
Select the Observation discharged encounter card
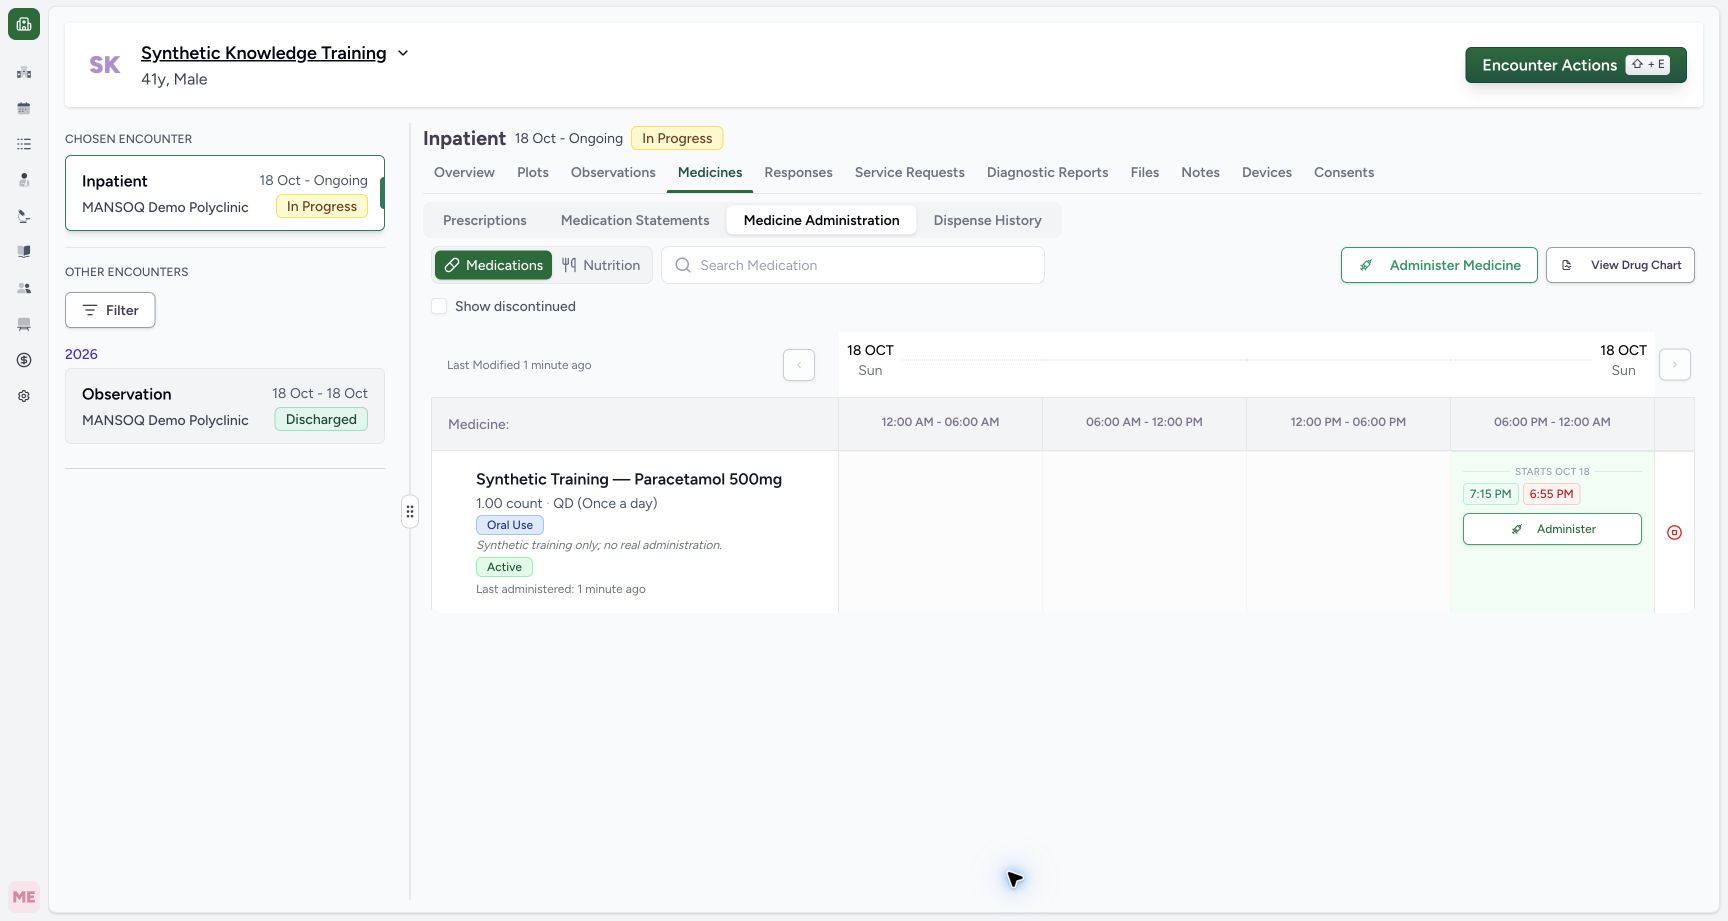(225, 406)
